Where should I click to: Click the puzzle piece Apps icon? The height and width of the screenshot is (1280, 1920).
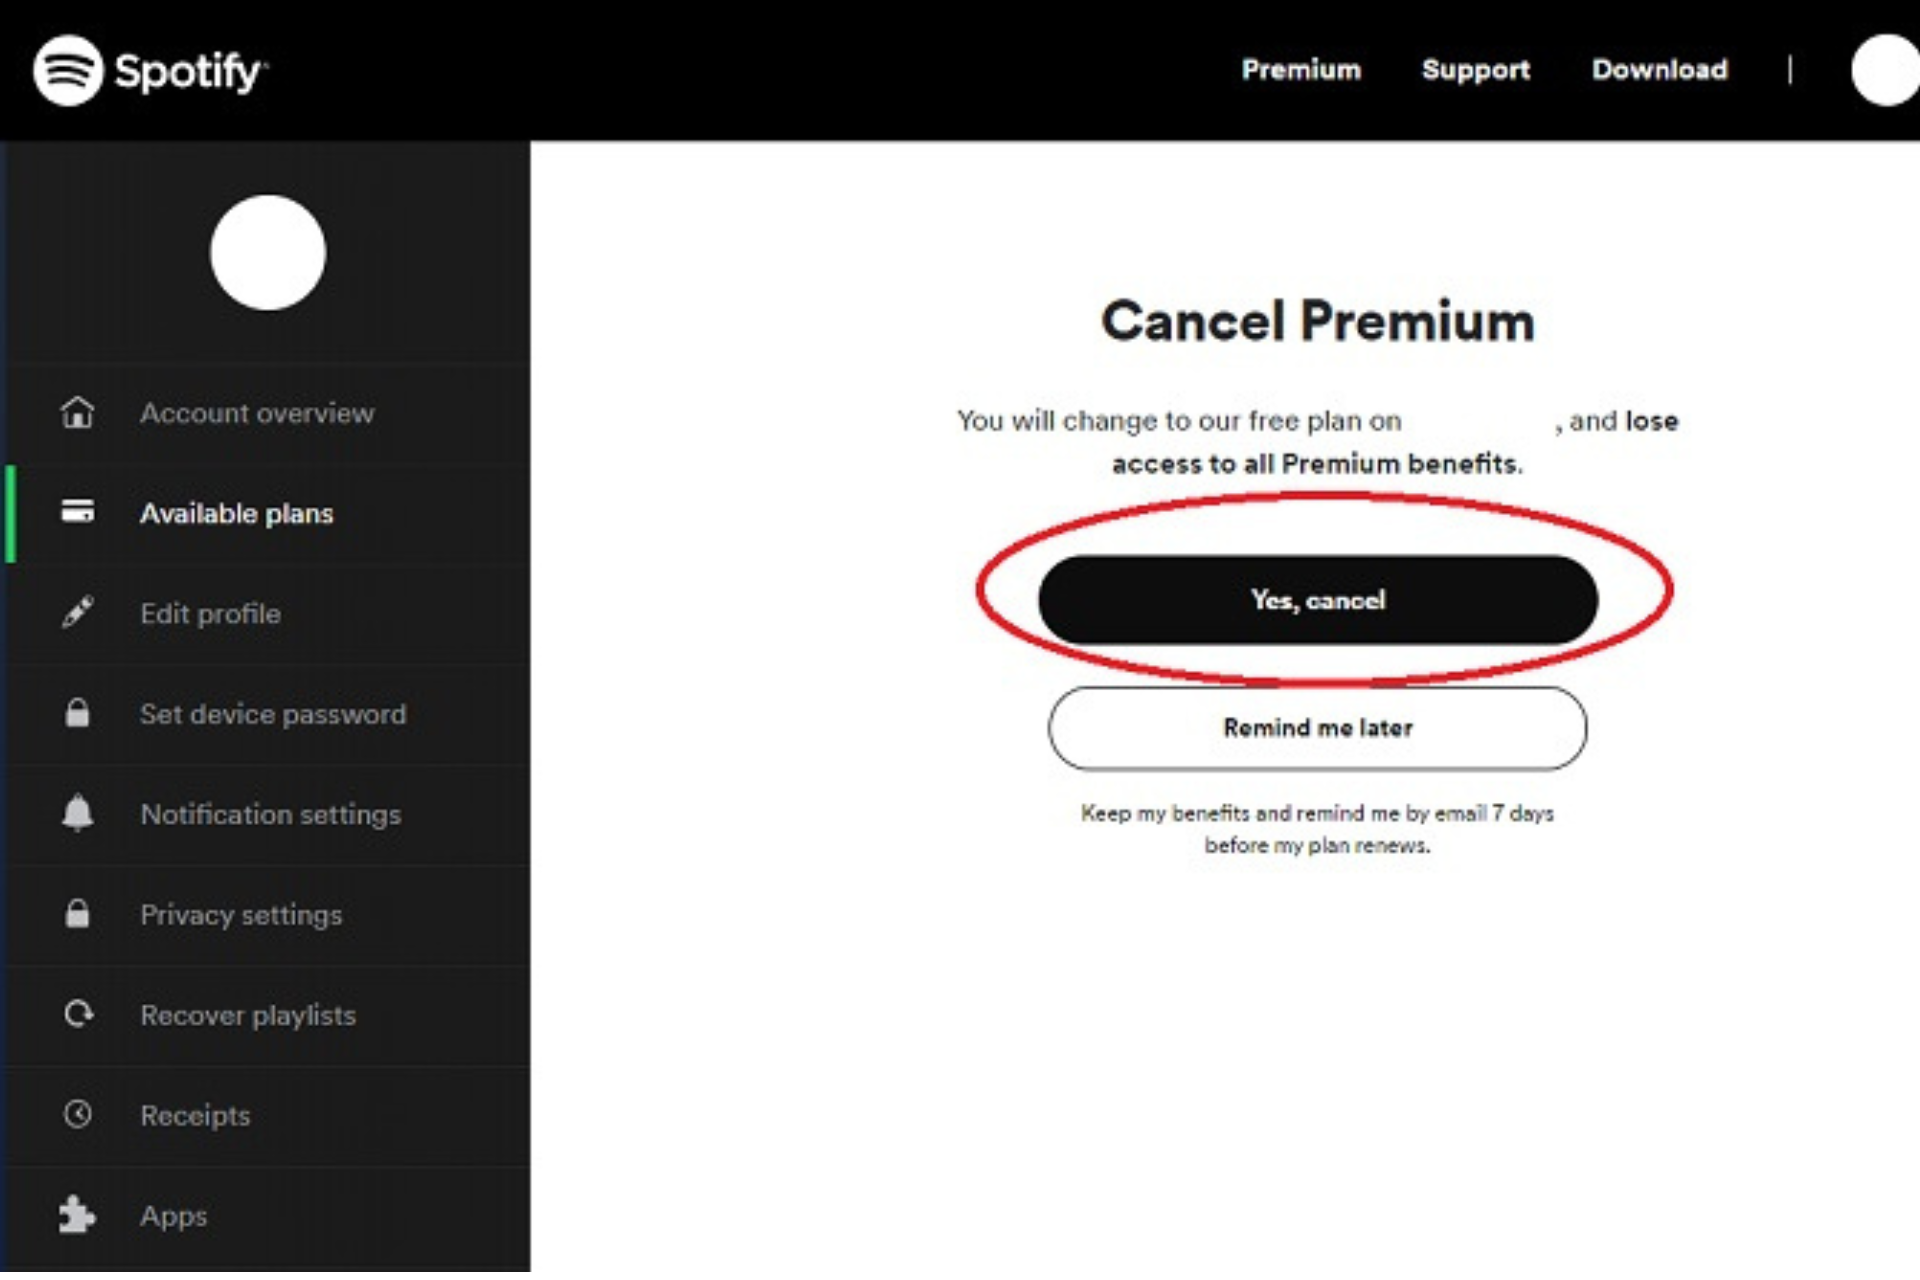(x=78, y=1215)
